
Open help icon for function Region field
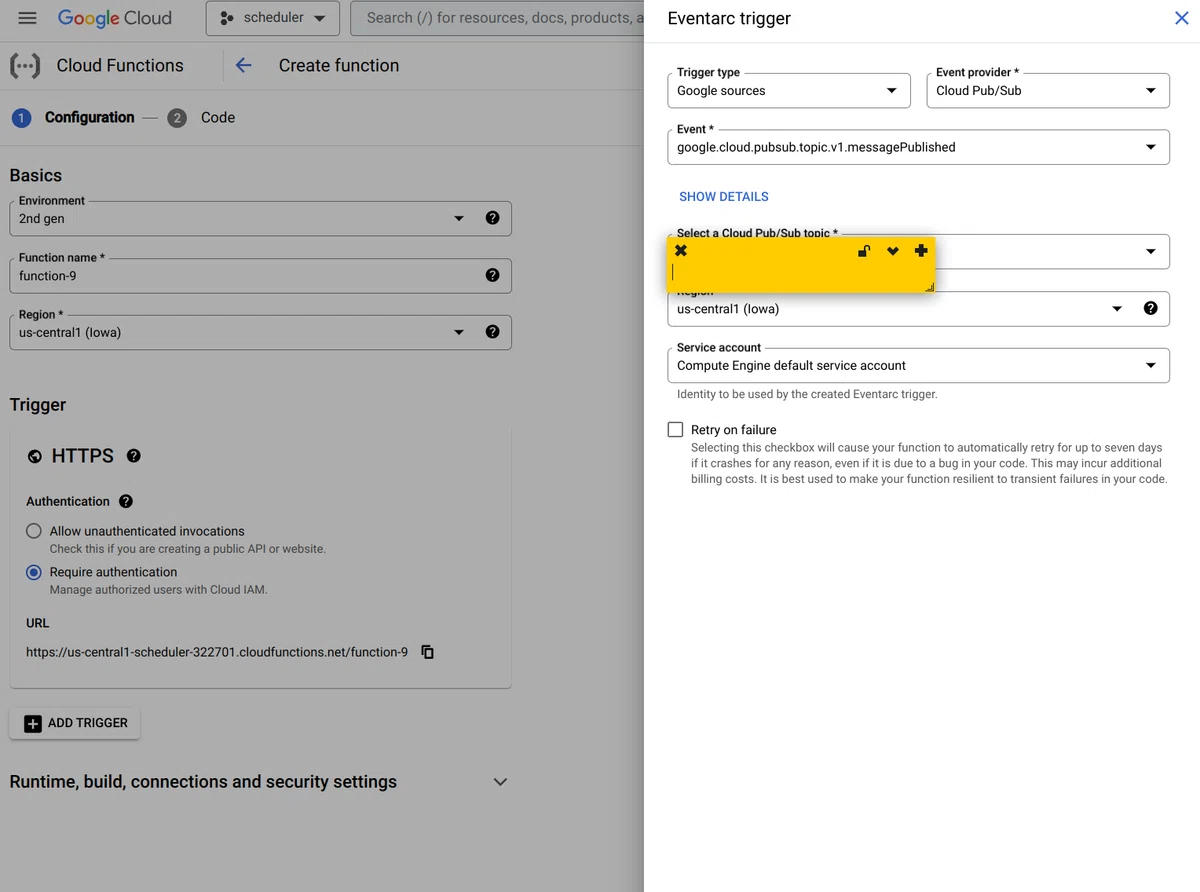pos(492,332)
